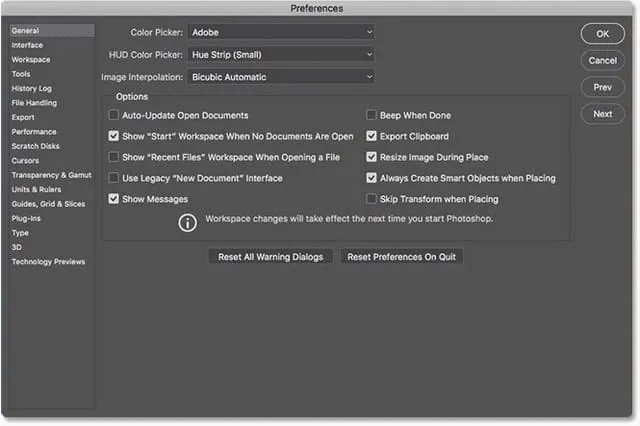The width and height of the screenshot is (640, 426).
Task: Cancel the Preferences dialog
Action: [x=602, y=60]
